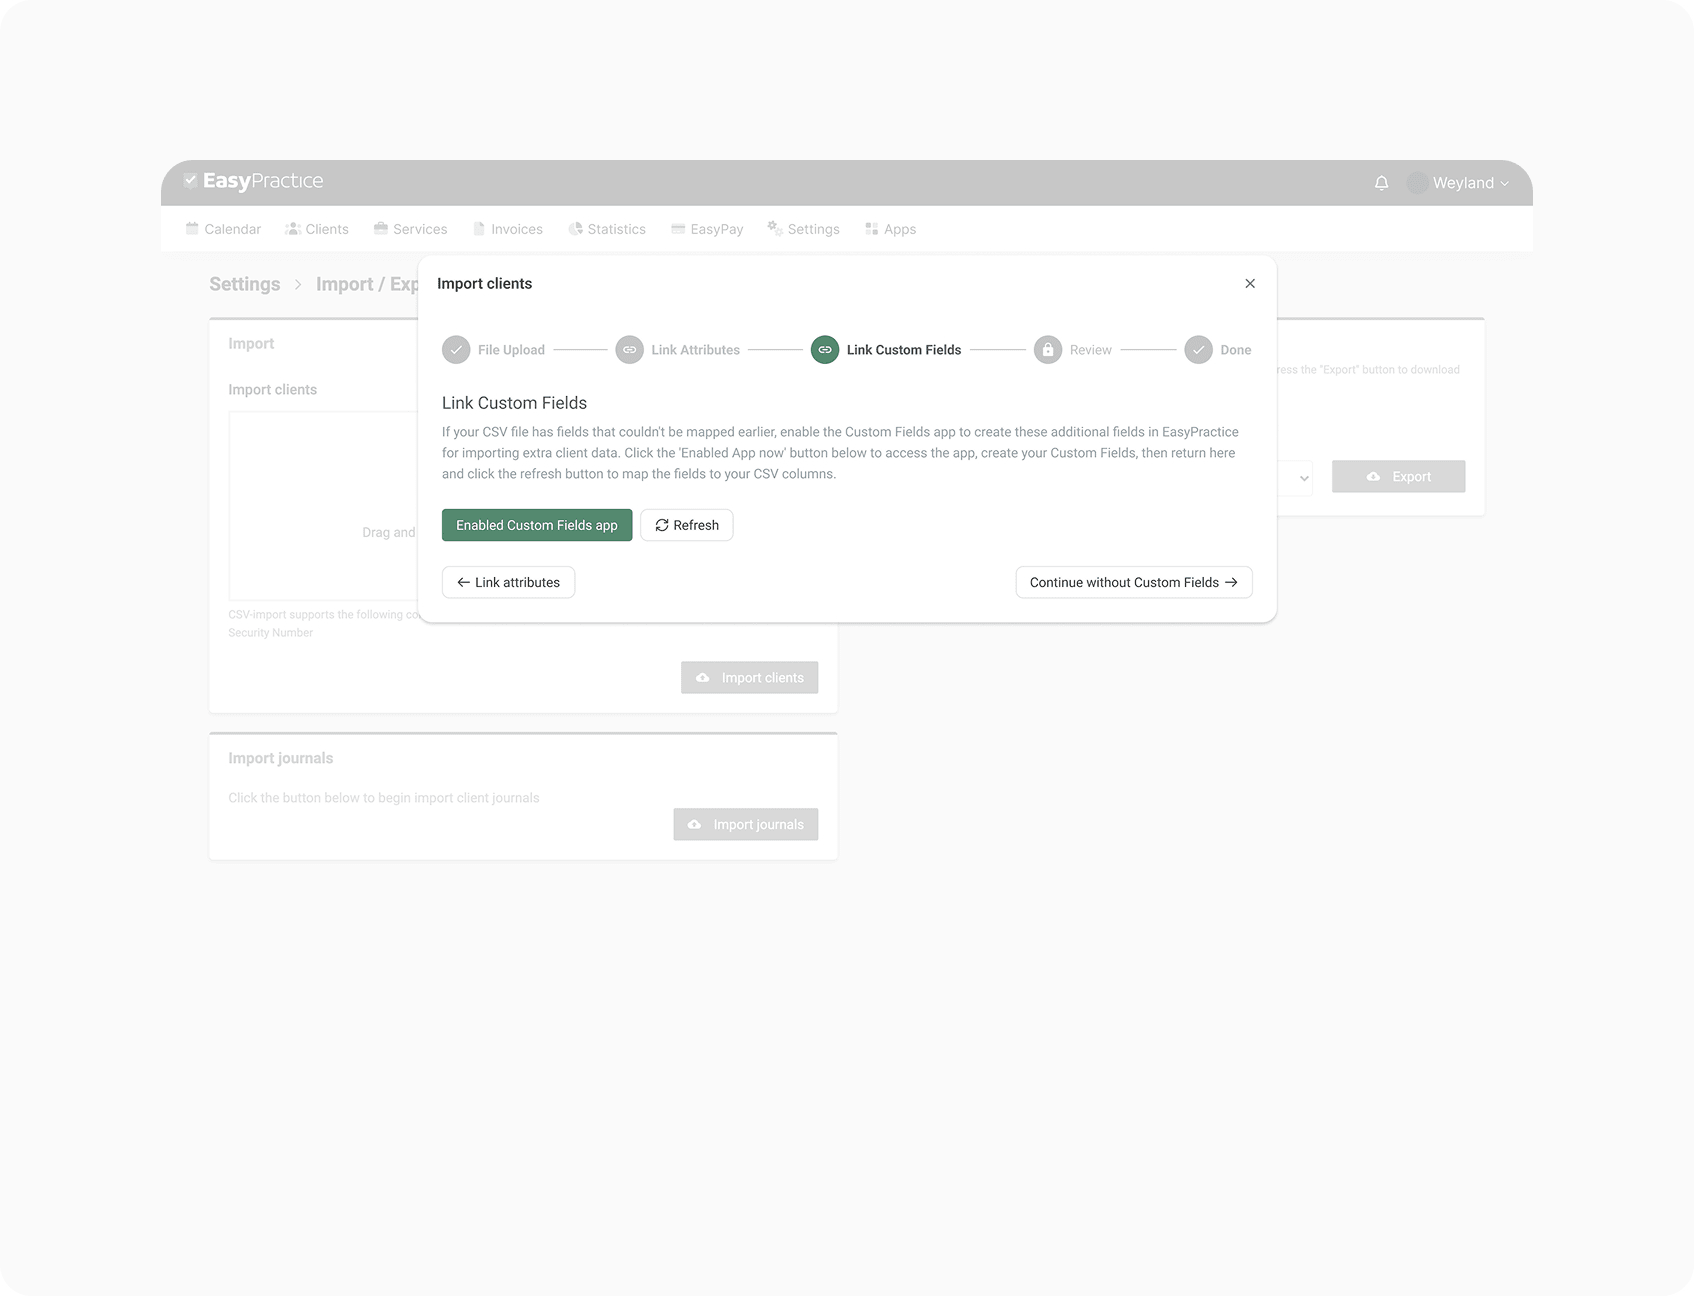This screenshot has height=1296, width=1694.
Task: Open the export format dropdown chevron
Action: click(x=1304, y=478)
